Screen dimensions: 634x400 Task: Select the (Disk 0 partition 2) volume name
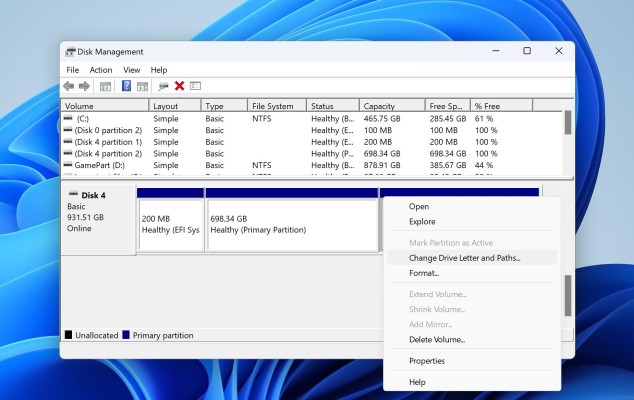coord(108,130)
